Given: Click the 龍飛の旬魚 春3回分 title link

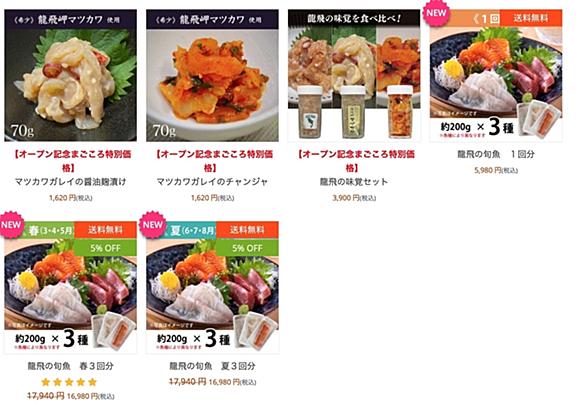Looking at the screenshot, I should tap(70, 366).
